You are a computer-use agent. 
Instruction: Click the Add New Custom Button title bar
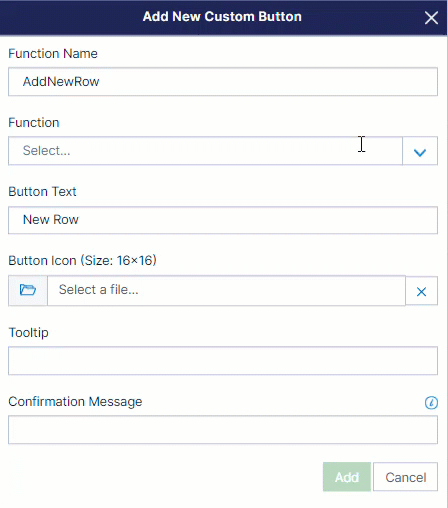coord(222,17)
